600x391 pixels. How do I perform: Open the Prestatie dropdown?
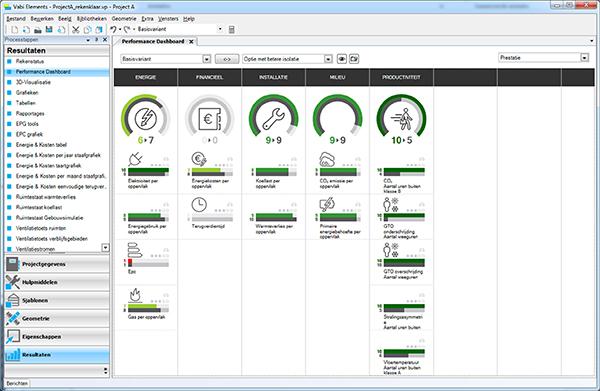click(x=584, y=58)
